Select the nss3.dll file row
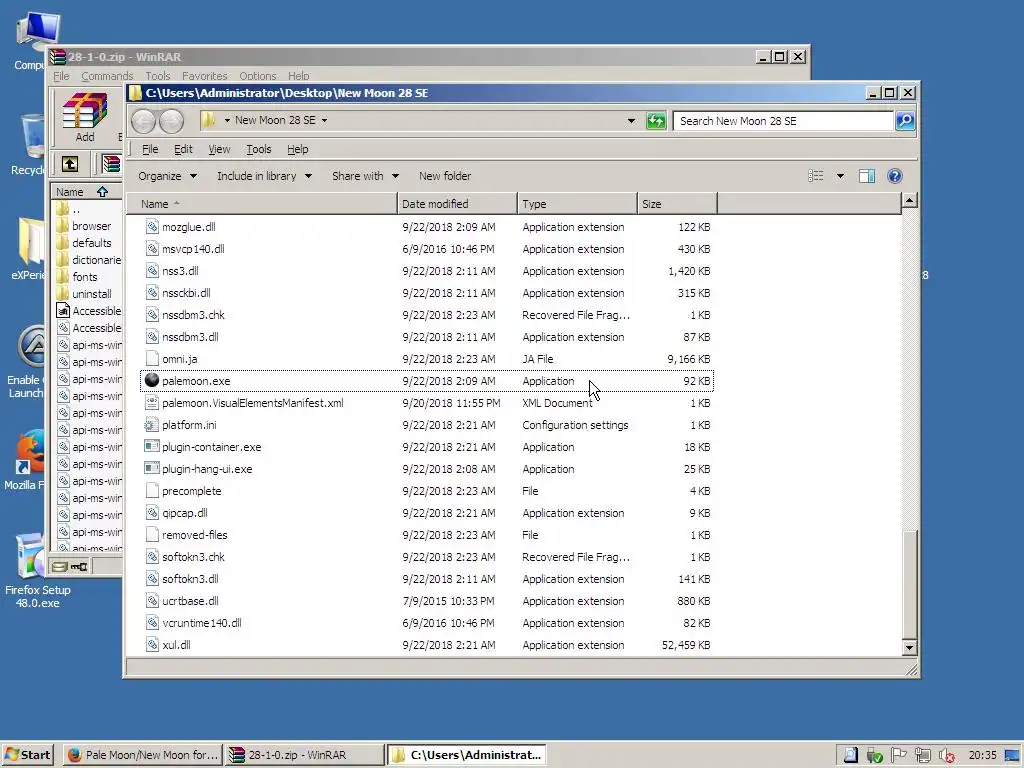The image size is (1024, 768). coord(427,270)
